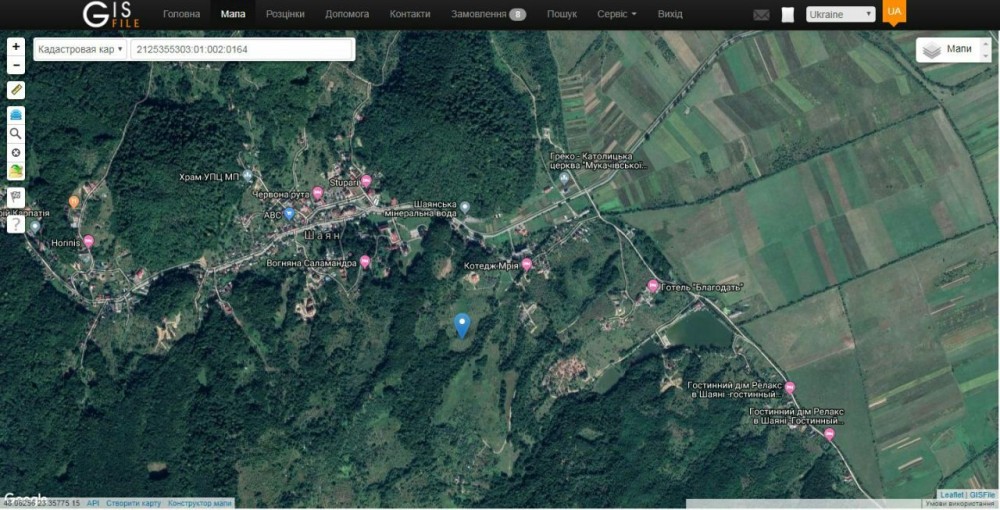Open the envelope messages icon
1000x510 pixels.
(x=761, y=15)
